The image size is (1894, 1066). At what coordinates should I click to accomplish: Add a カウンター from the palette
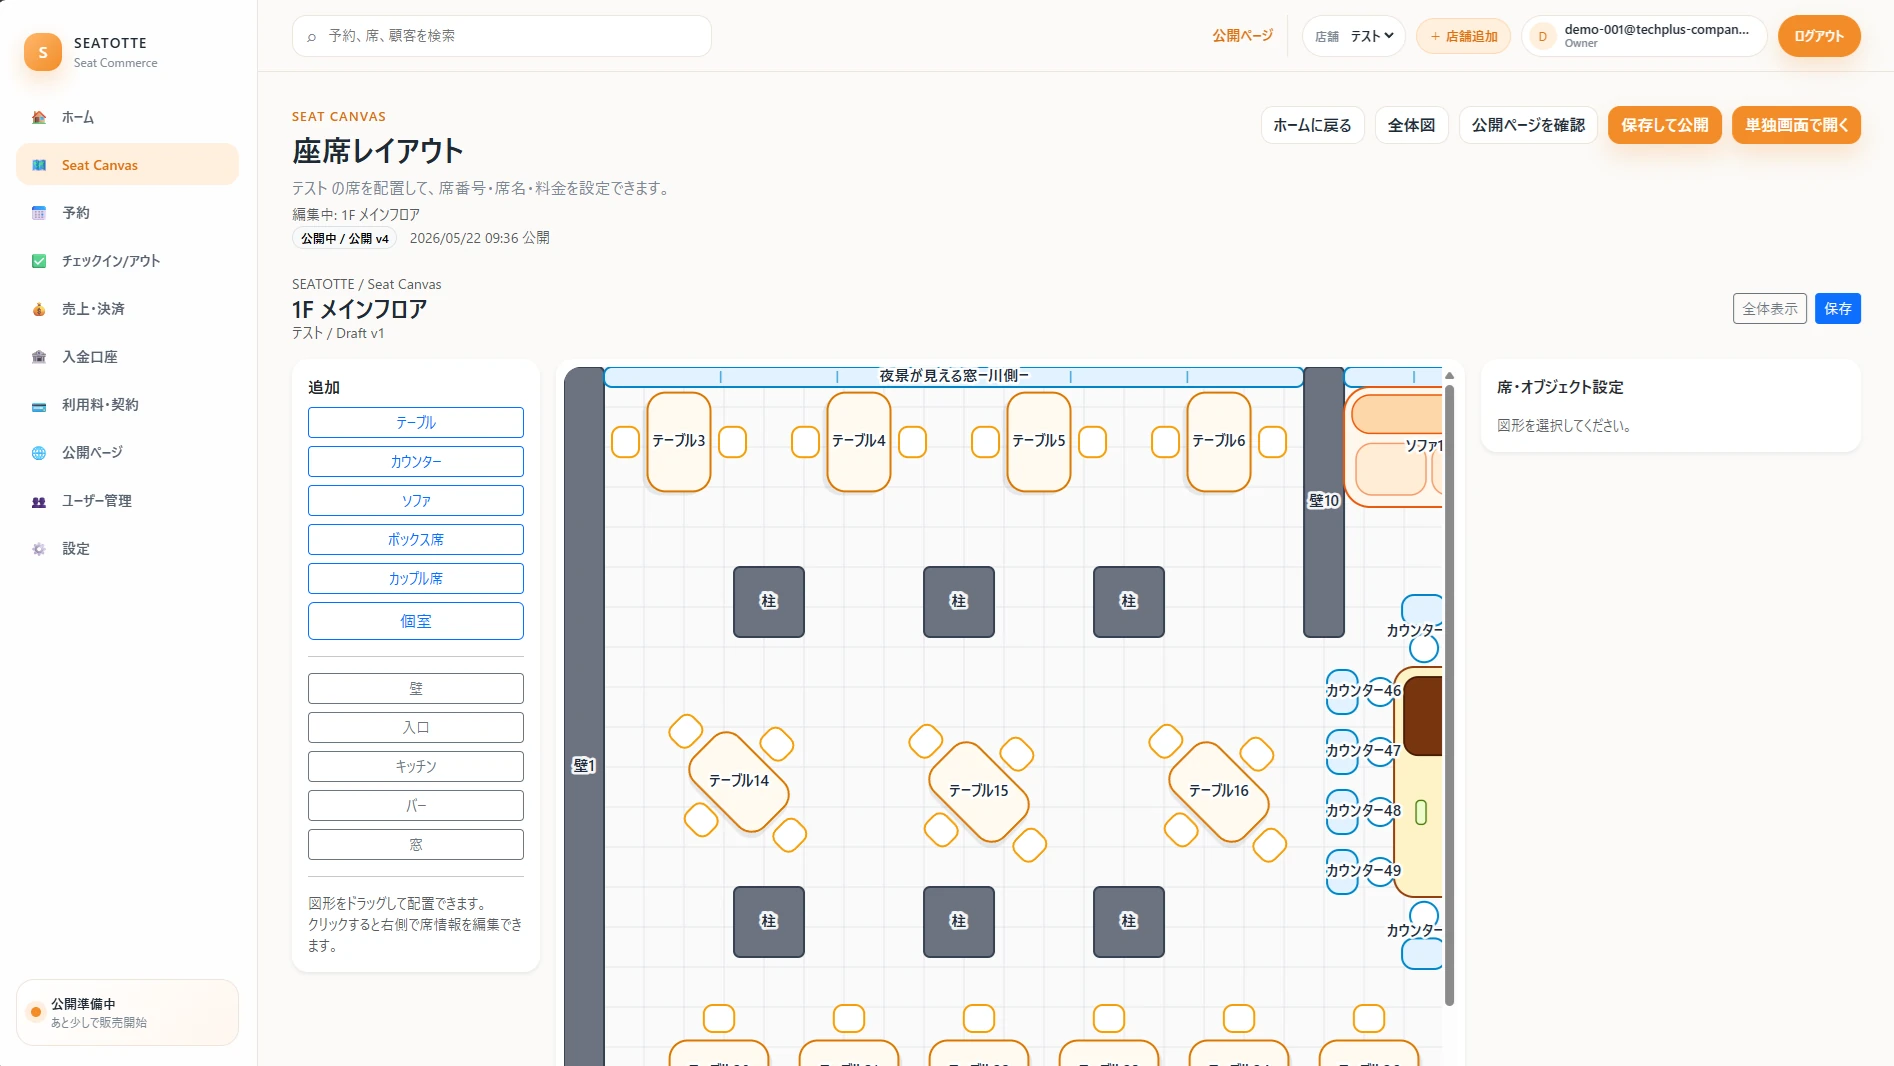(x=416, y=462)
